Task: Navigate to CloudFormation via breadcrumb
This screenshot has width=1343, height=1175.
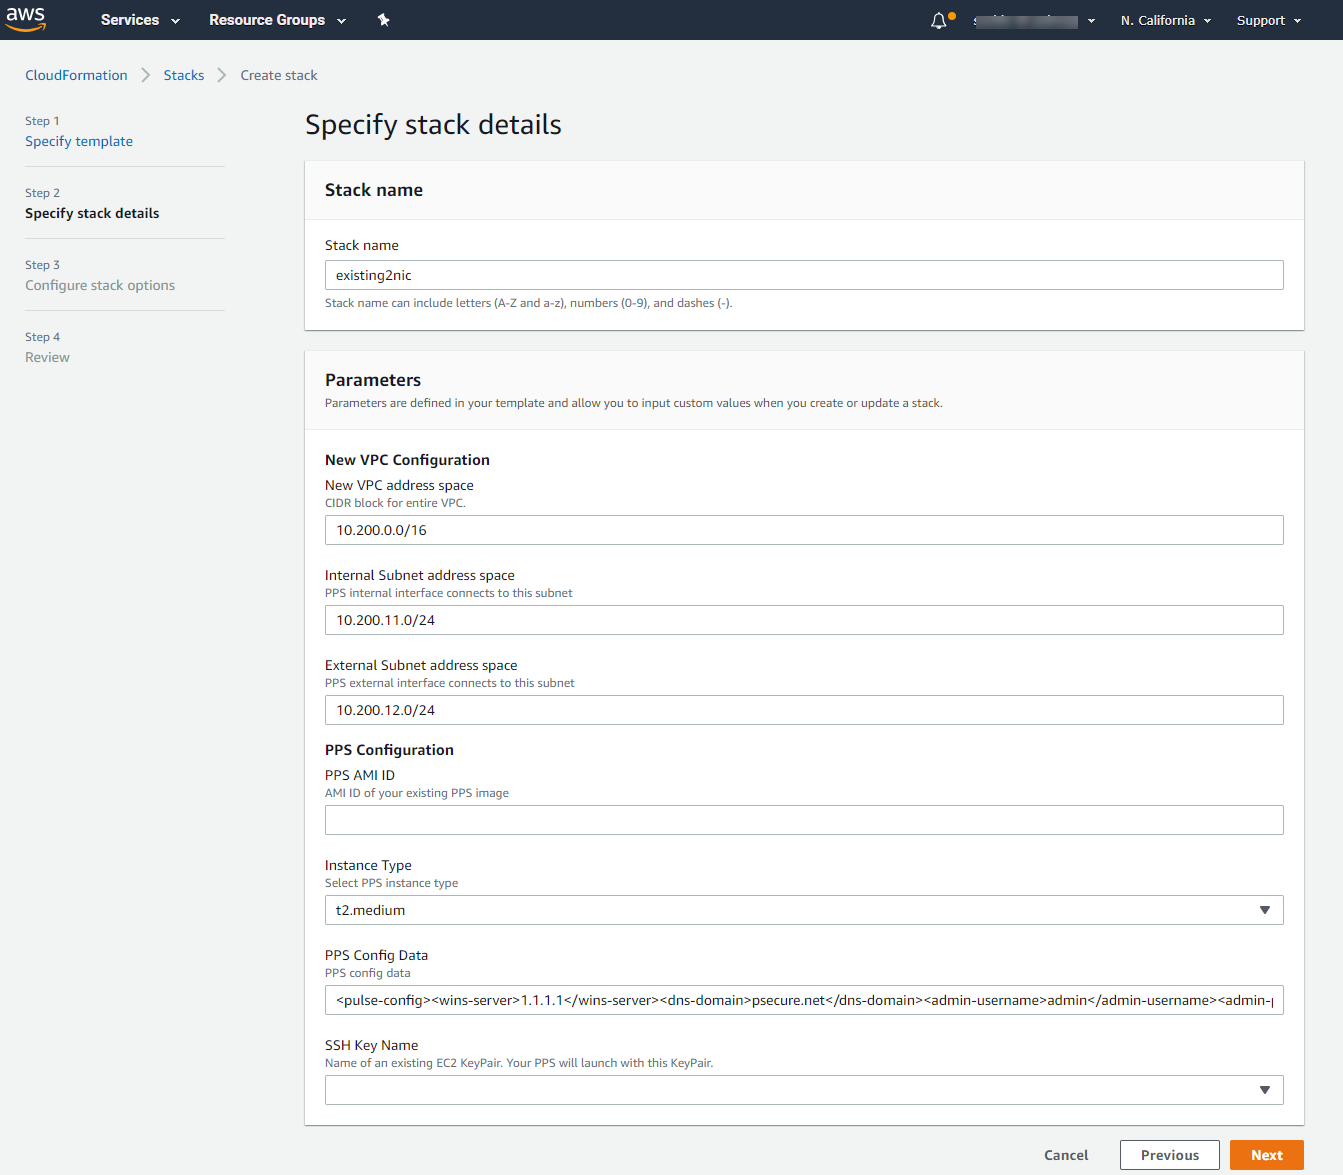Action: [76, 74]
